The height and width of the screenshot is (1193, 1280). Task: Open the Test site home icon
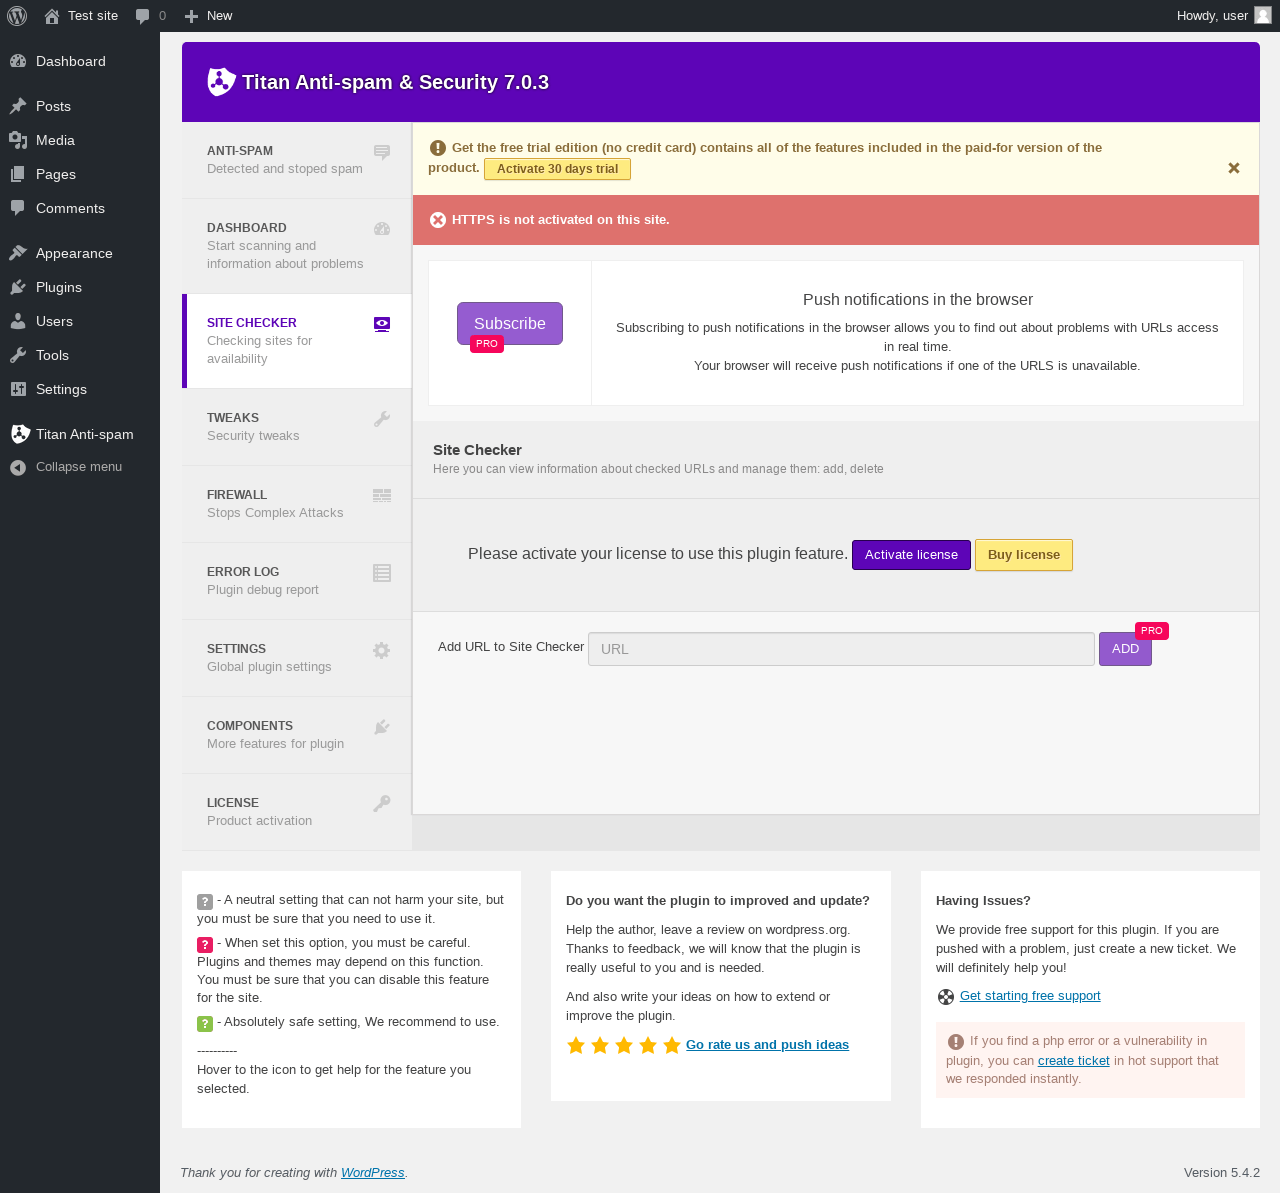(52, 16)
